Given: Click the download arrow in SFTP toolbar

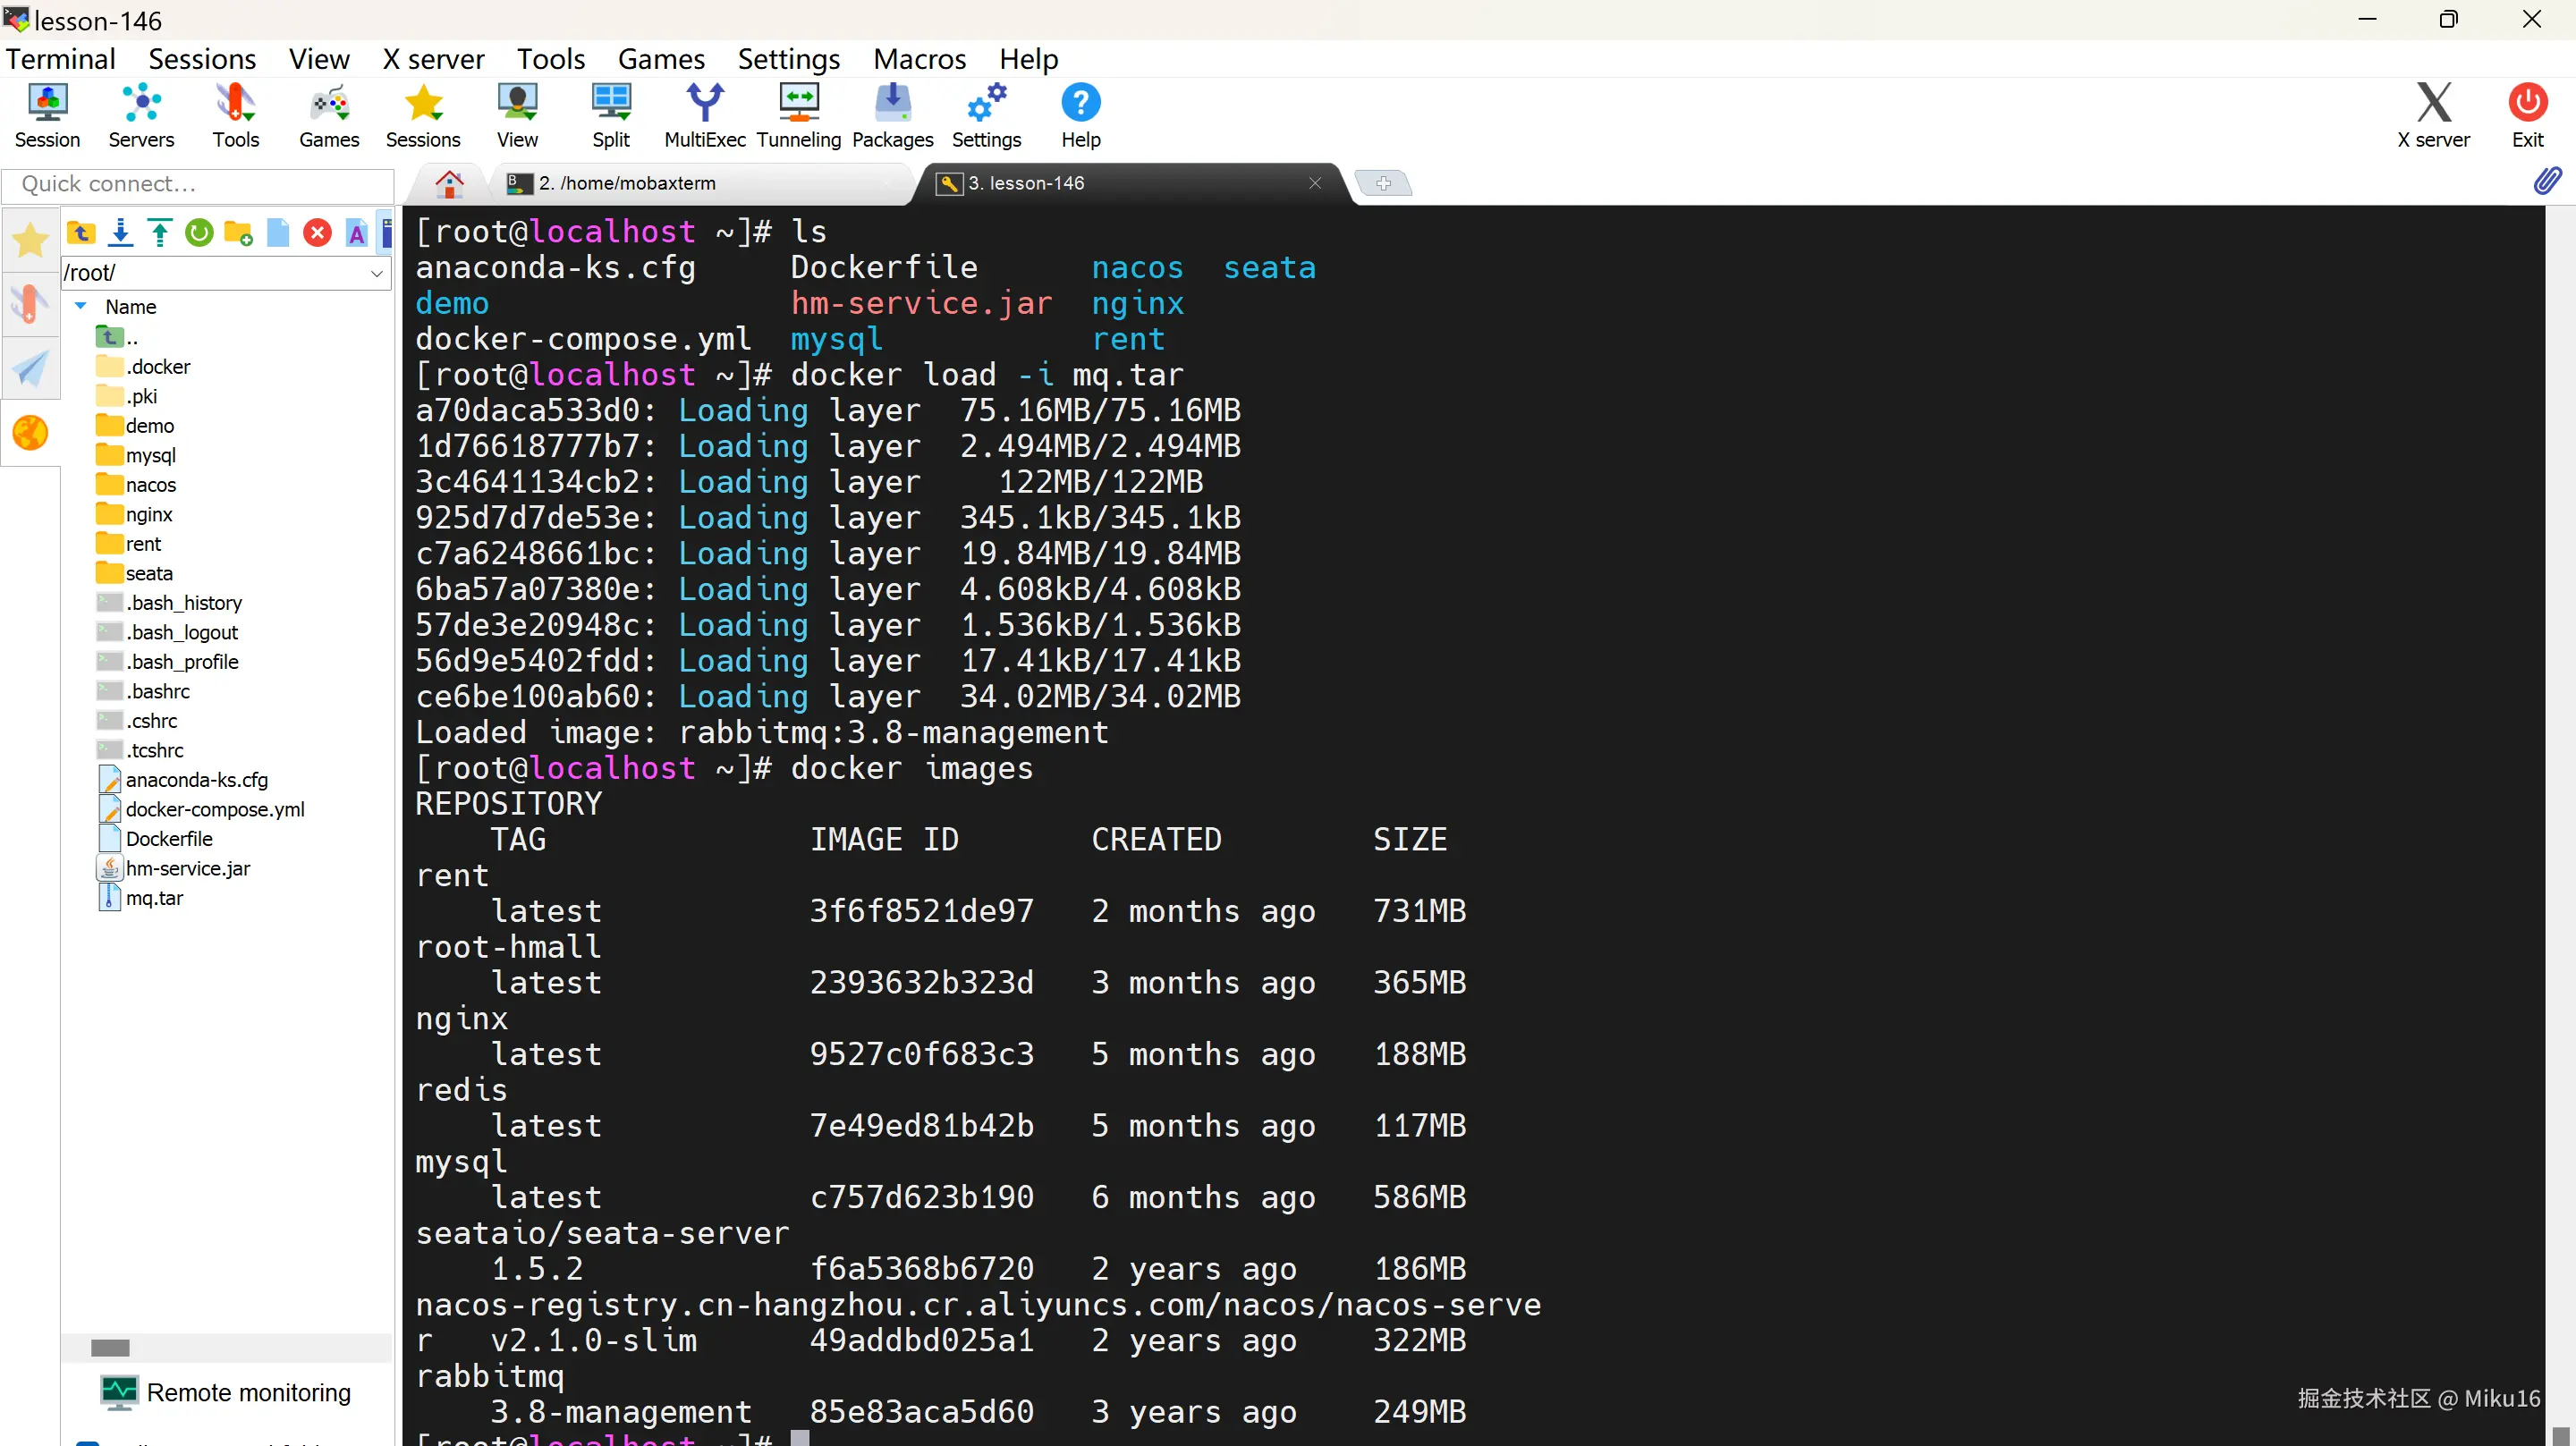Looking at the screenshot, I should (x=120, y=233).
